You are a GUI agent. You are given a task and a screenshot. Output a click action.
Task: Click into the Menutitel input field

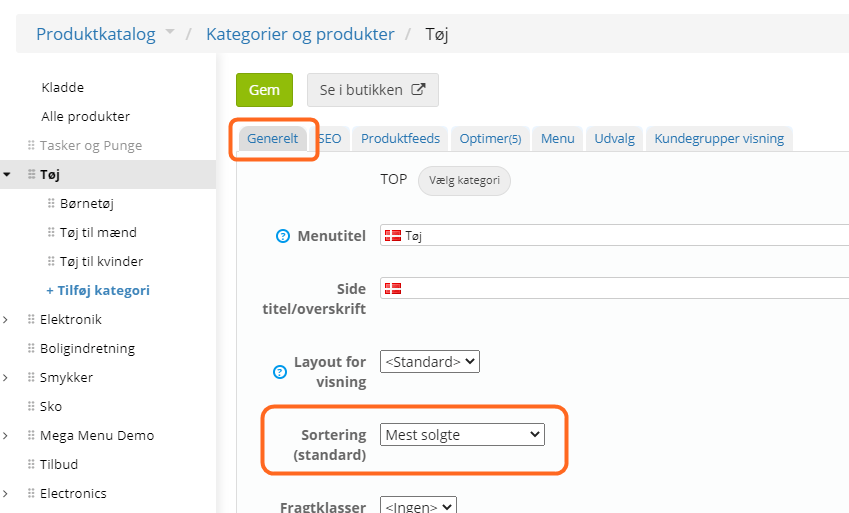[615, 236]
